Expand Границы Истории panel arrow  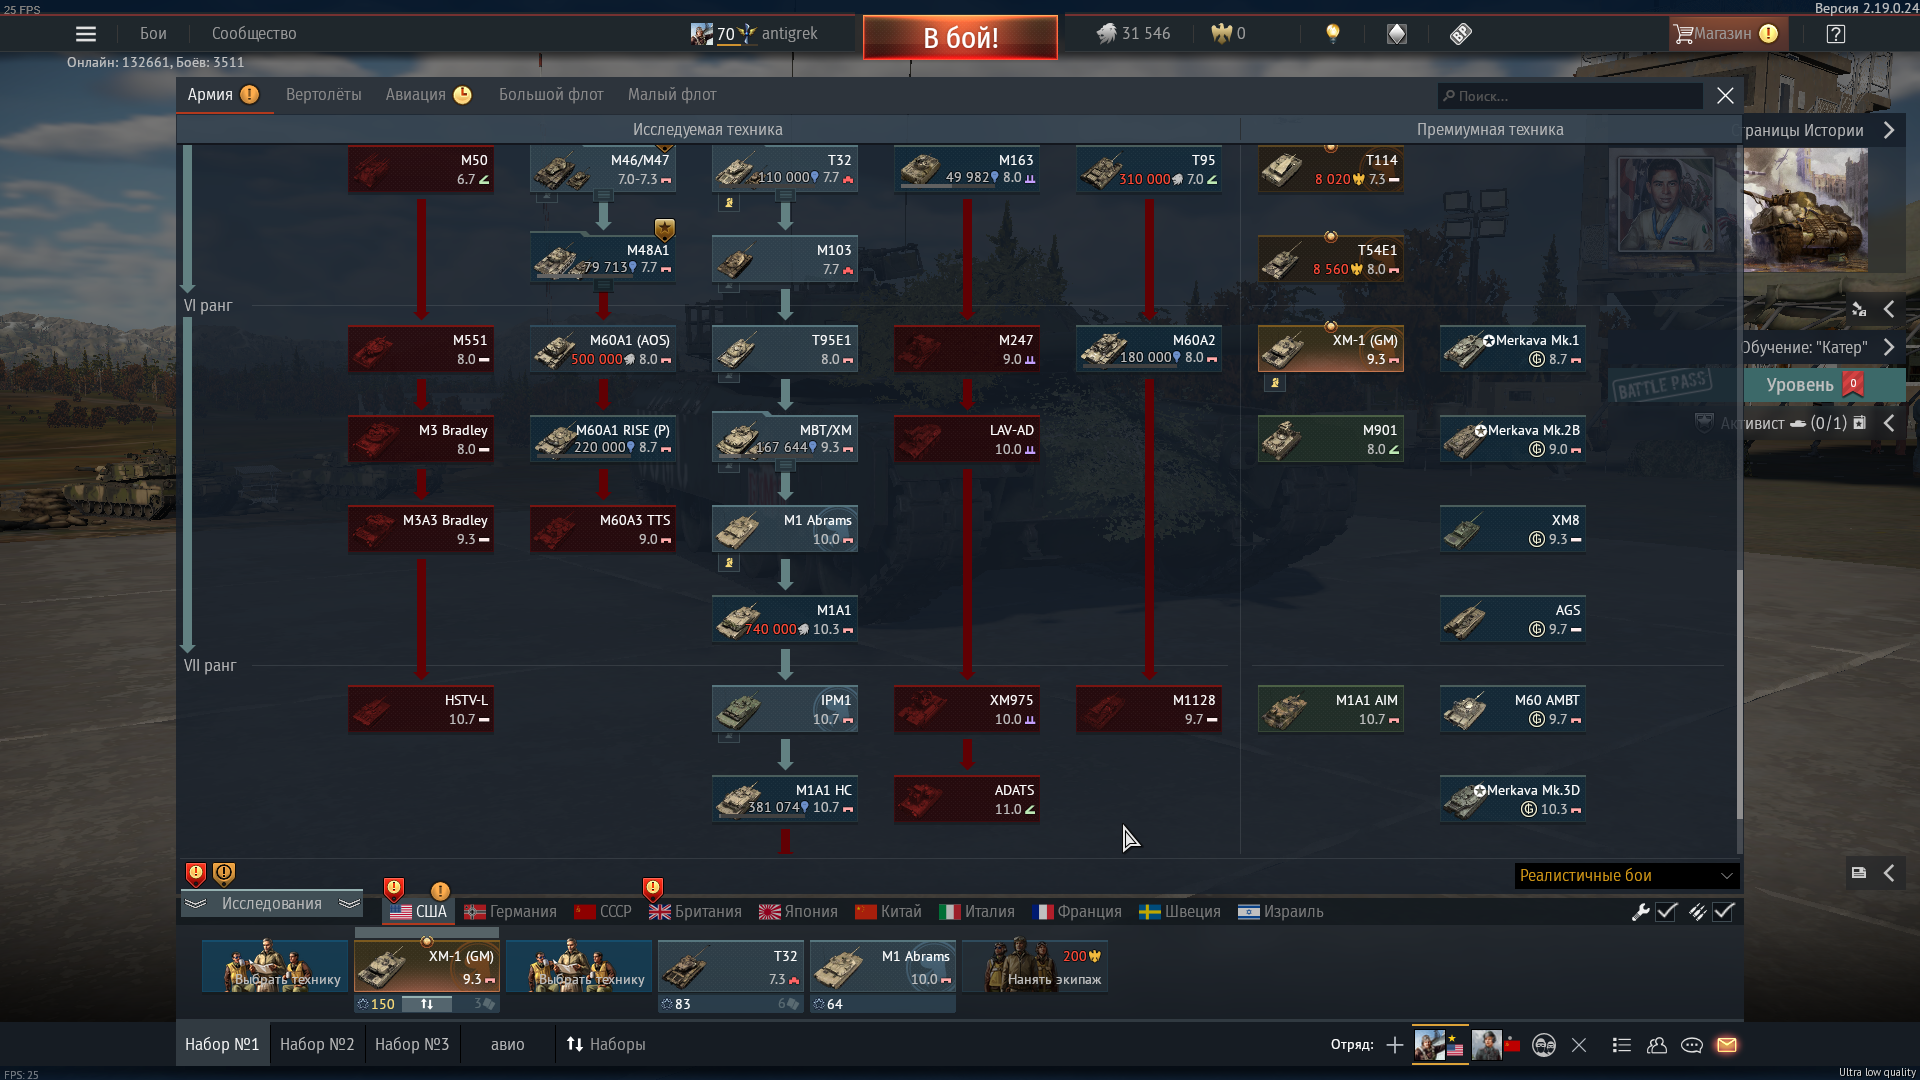1889,130
